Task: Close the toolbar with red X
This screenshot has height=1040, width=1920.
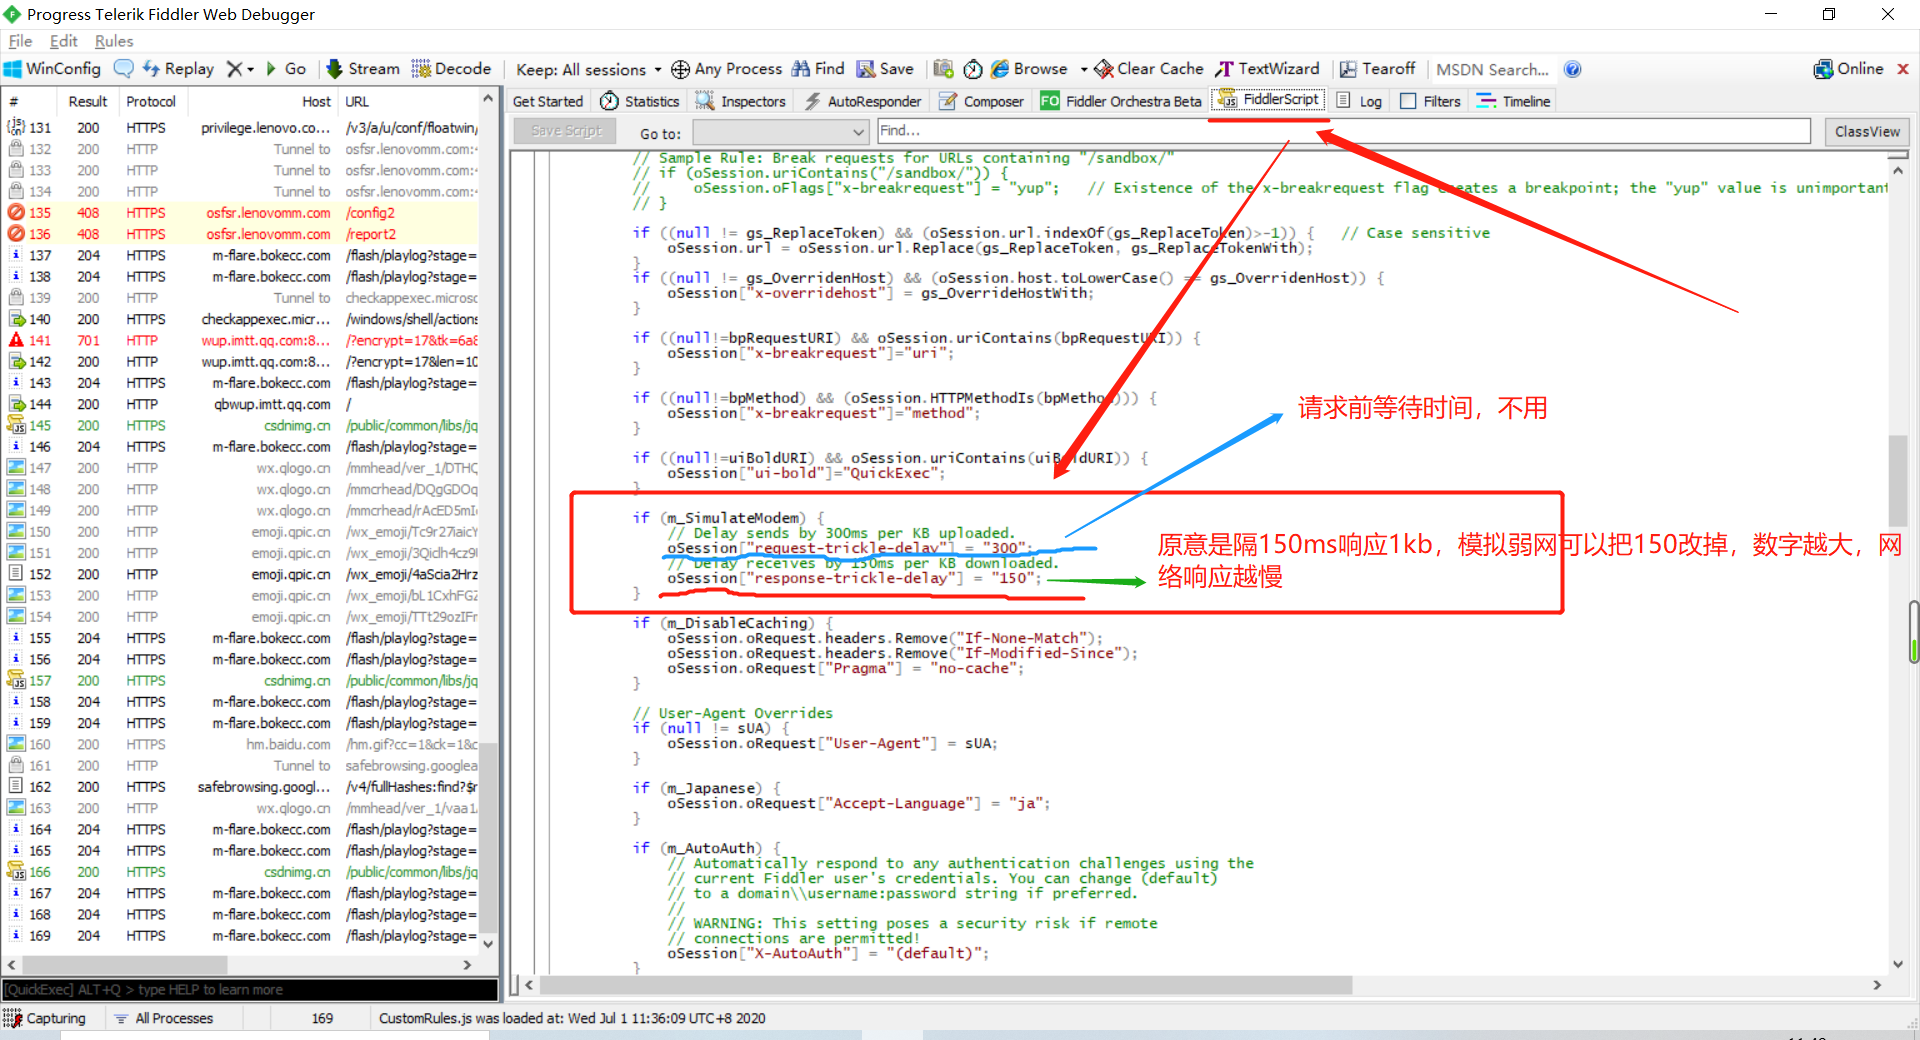Action: (1903, 69)
